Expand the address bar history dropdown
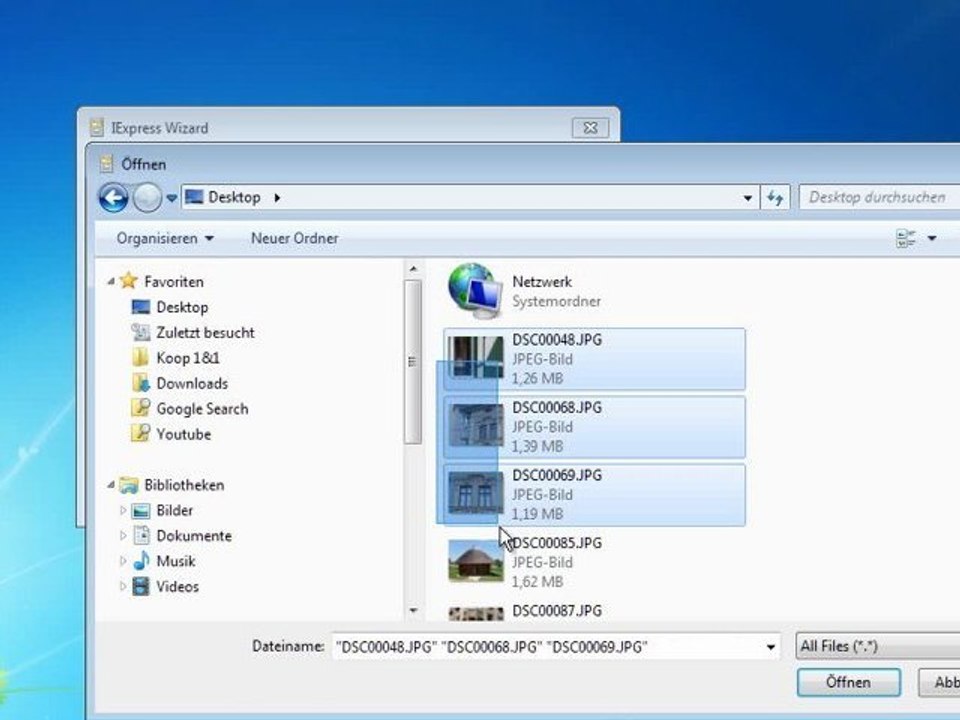 click(x=748, y=198)
